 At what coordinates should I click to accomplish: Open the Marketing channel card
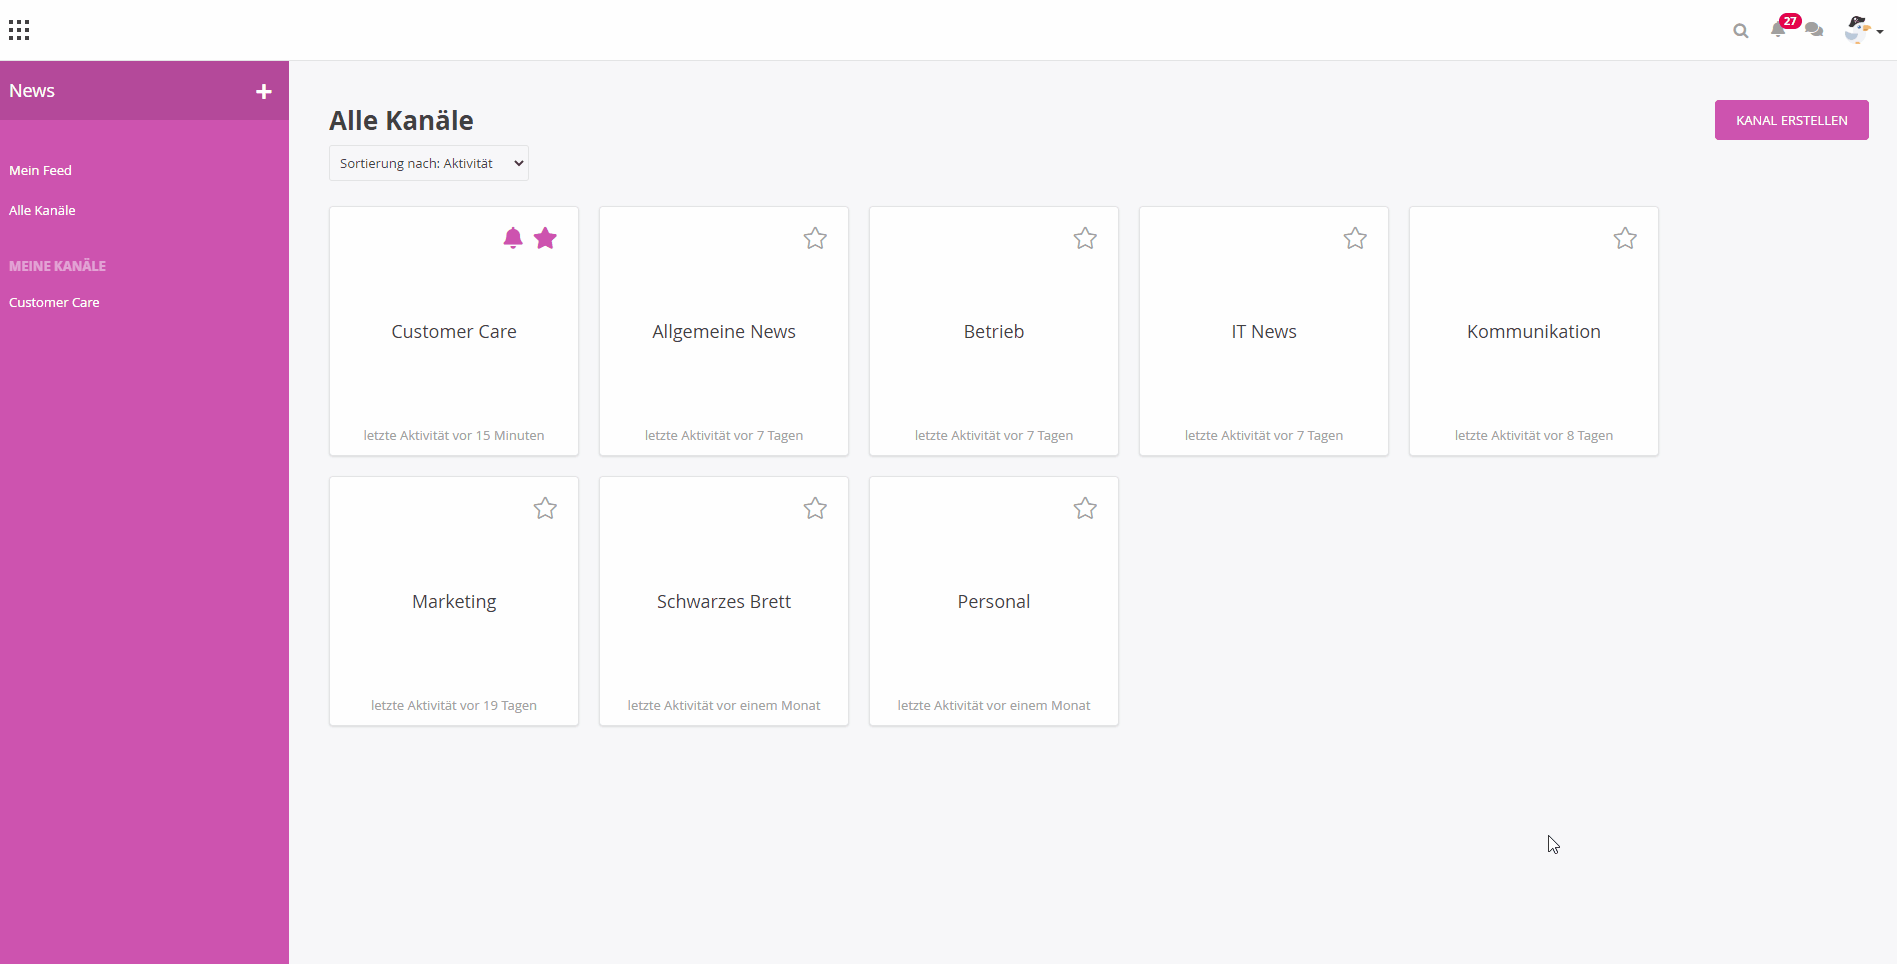[x=454, y=601]
